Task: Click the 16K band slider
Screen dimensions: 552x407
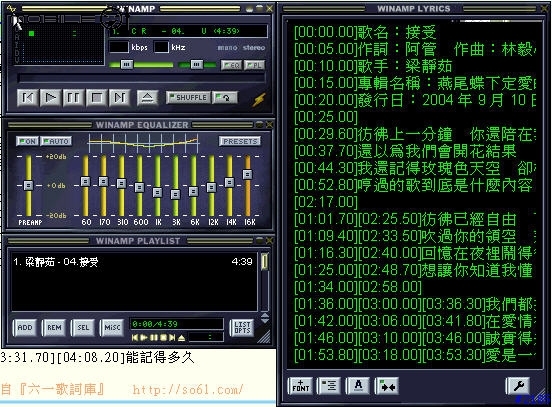Action: coord(247,174)
